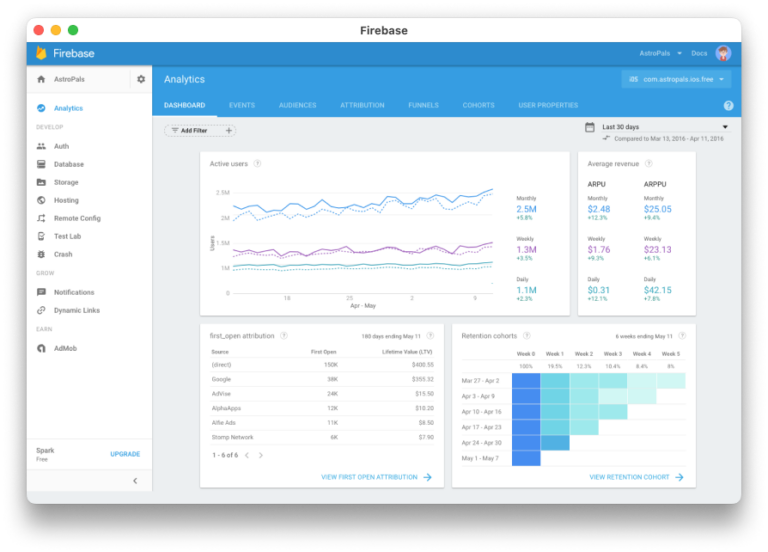Viewport: 768px width, 552px height.
Task: Click the Notifications message icon
Action: tap(41, 292)
